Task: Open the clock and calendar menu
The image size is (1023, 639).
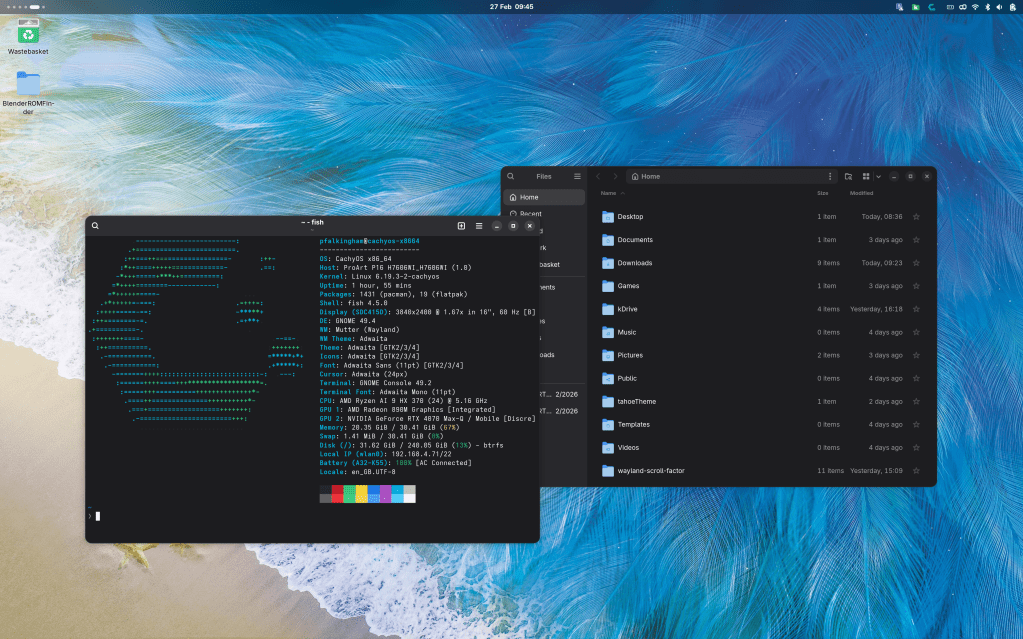Action: [x=511, y=6]
